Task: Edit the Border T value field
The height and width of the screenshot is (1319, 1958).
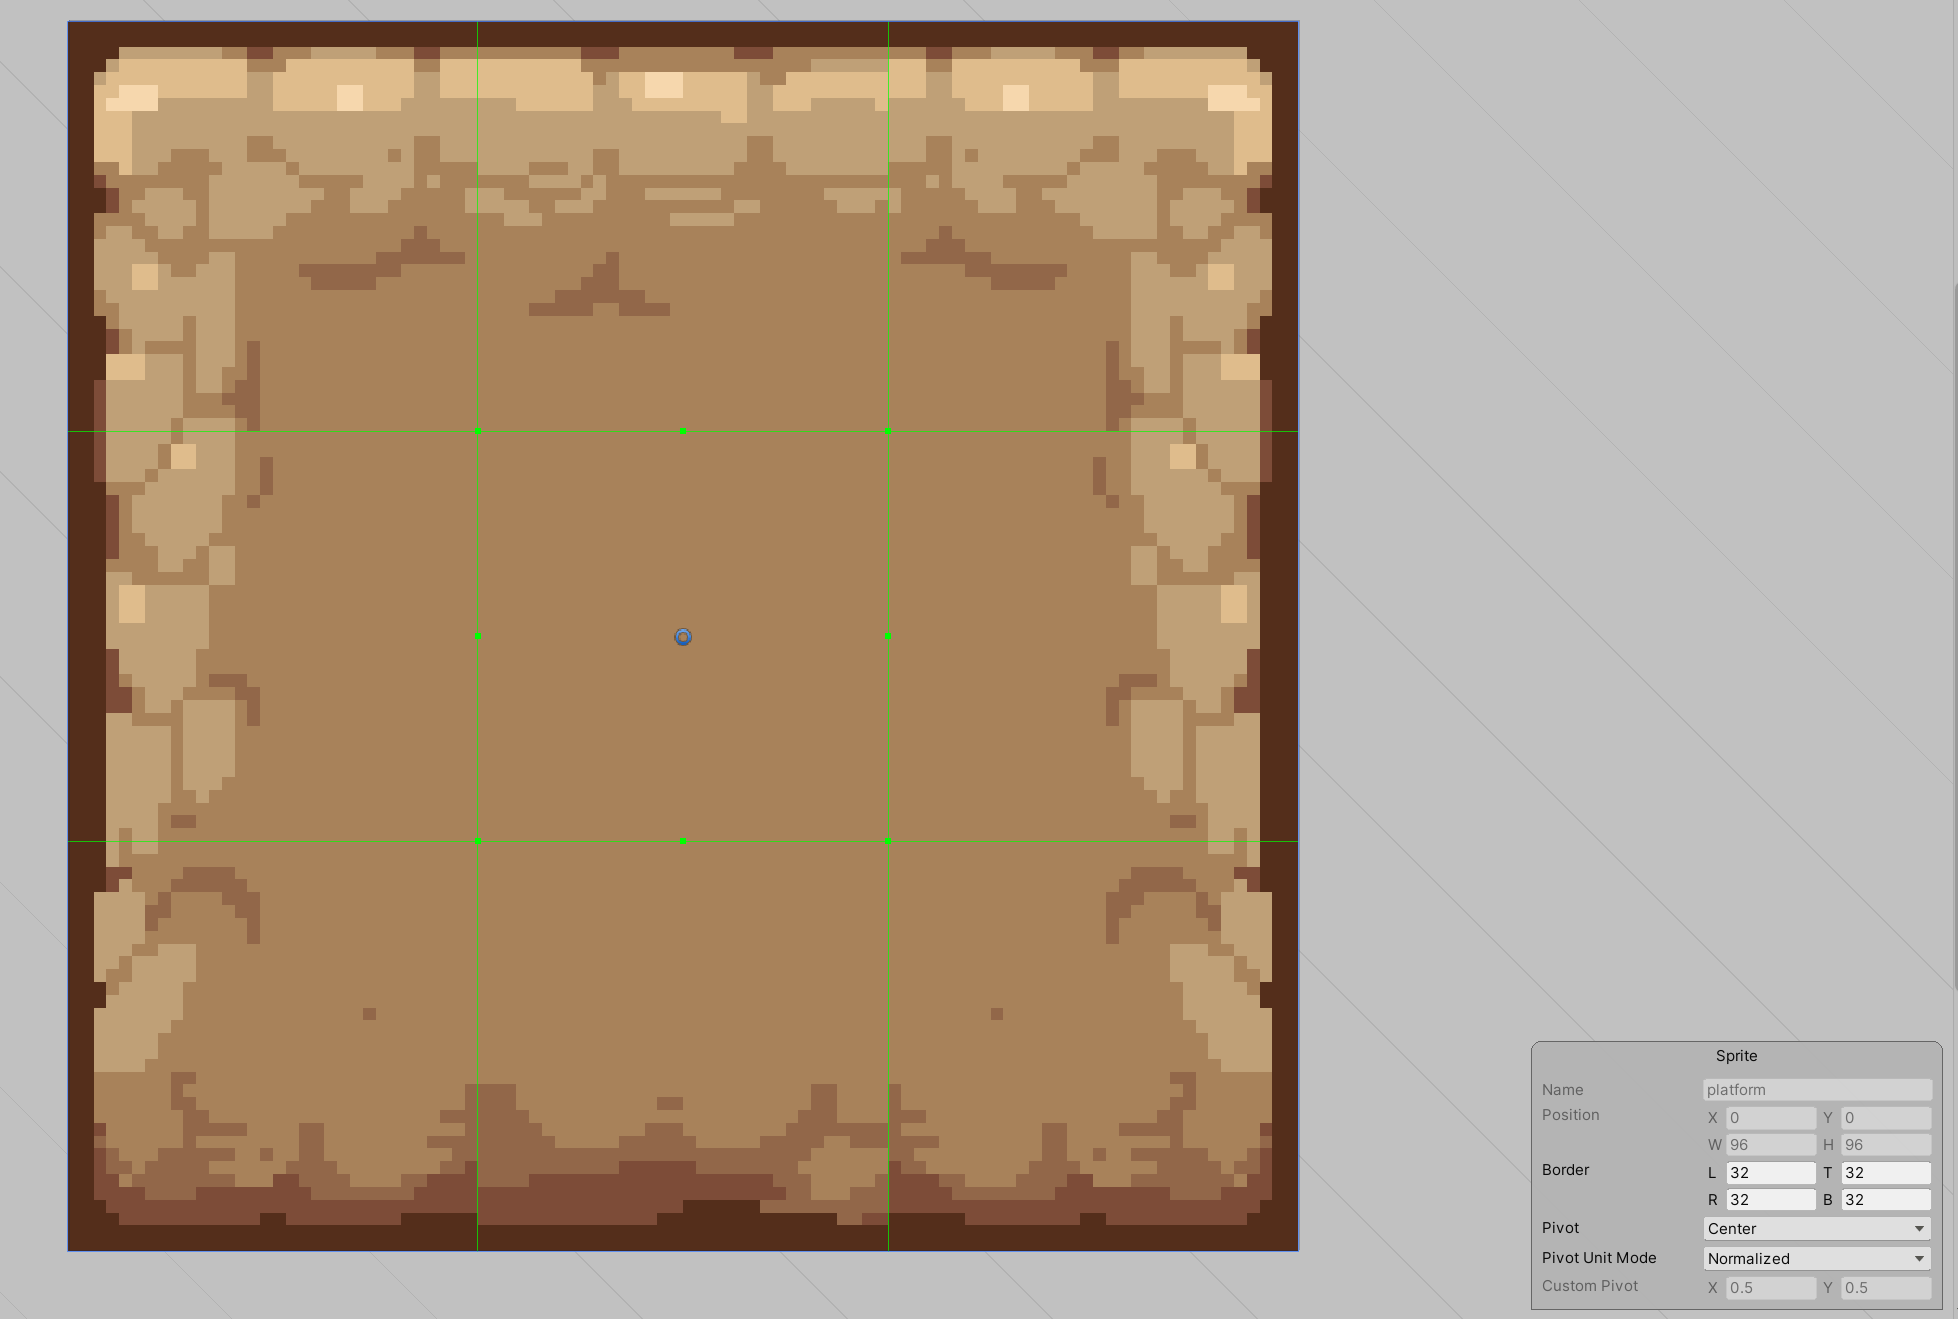Action: tap(1886, 1172)
